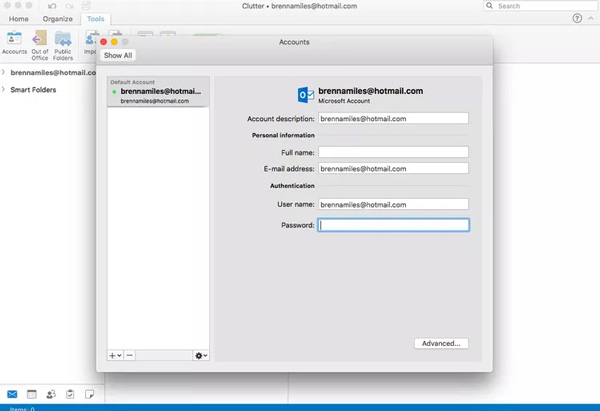Click the Outlook logo beside account name
This screenshot has height=411, width=600.
coord(306,95)
